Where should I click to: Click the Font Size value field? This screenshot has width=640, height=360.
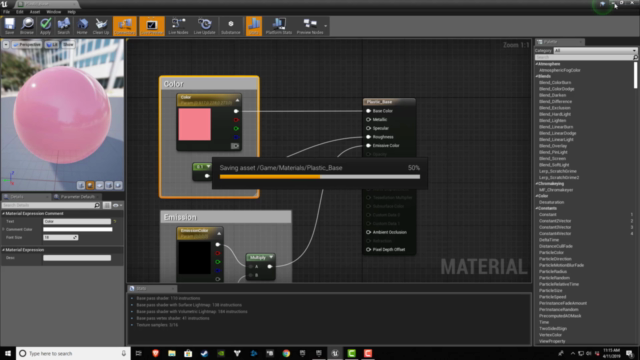click(60, 237)
